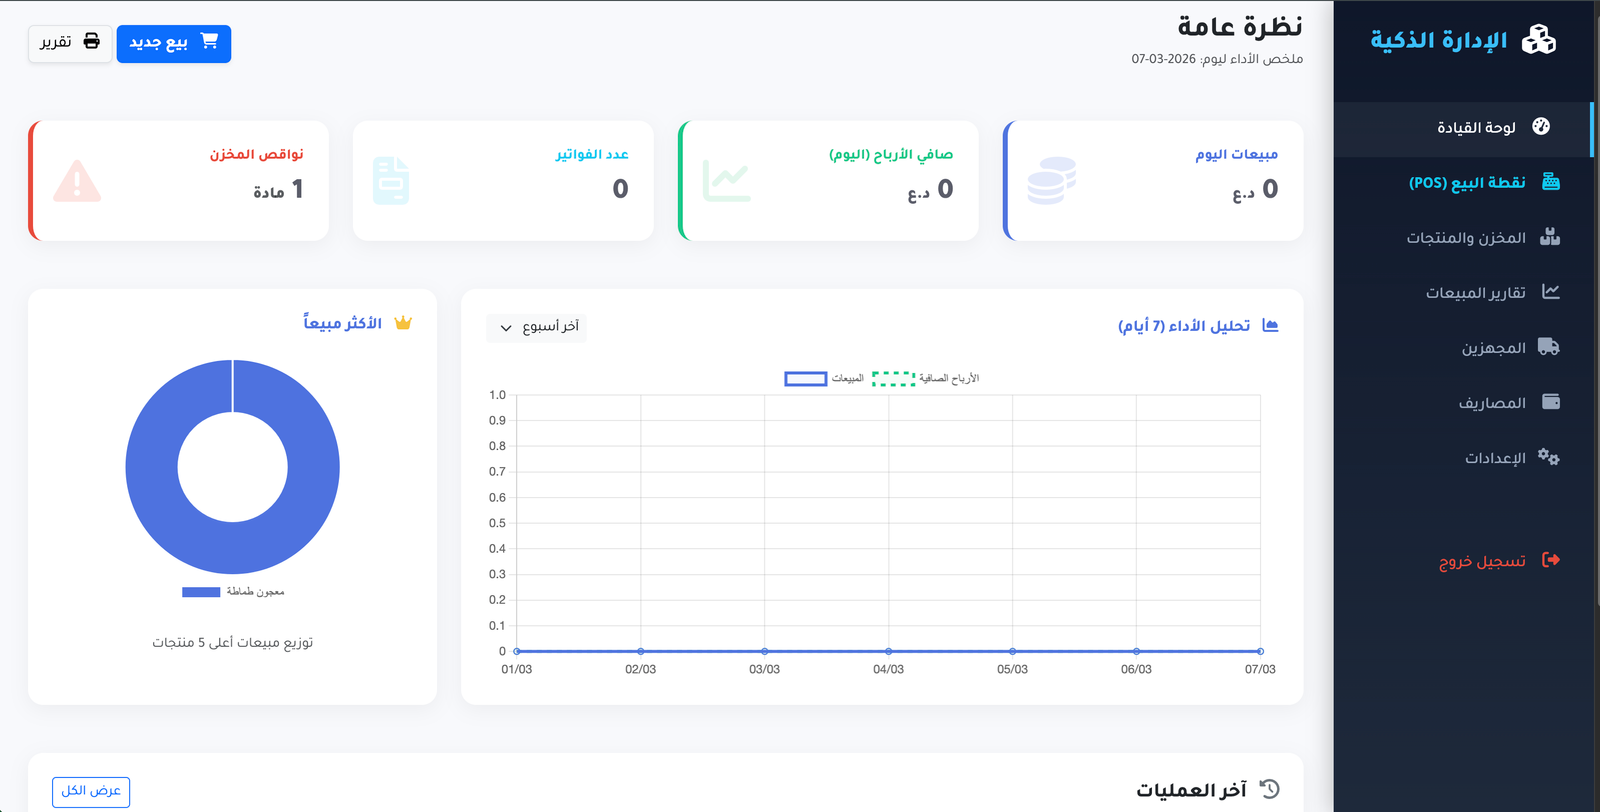Click the inventory boxes icon in sidebar
Screen dimensions: 1600x812
click(x=1550, y=237)
